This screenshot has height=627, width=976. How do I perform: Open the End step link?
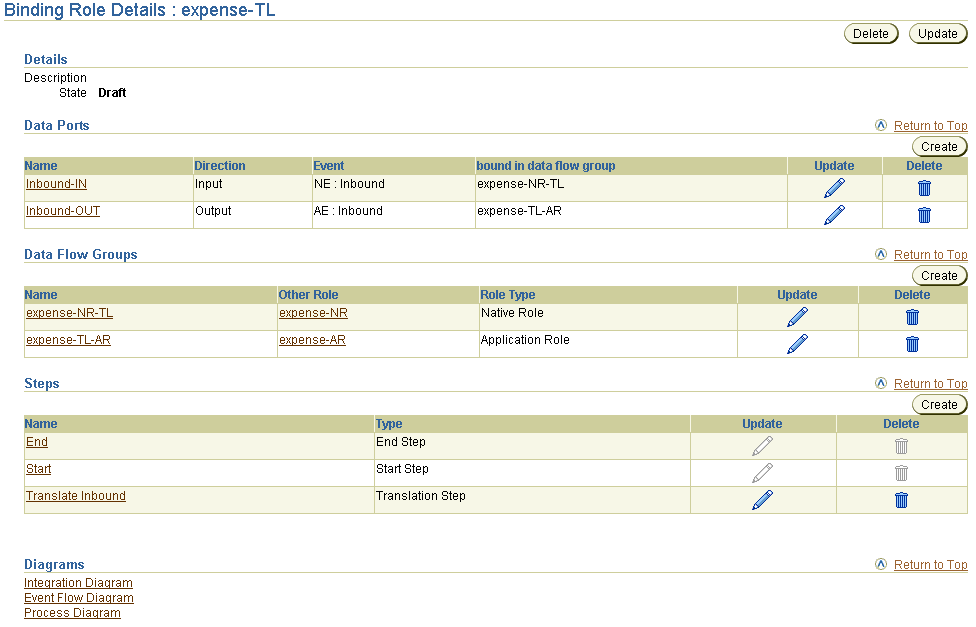click(x=37, y=441)
